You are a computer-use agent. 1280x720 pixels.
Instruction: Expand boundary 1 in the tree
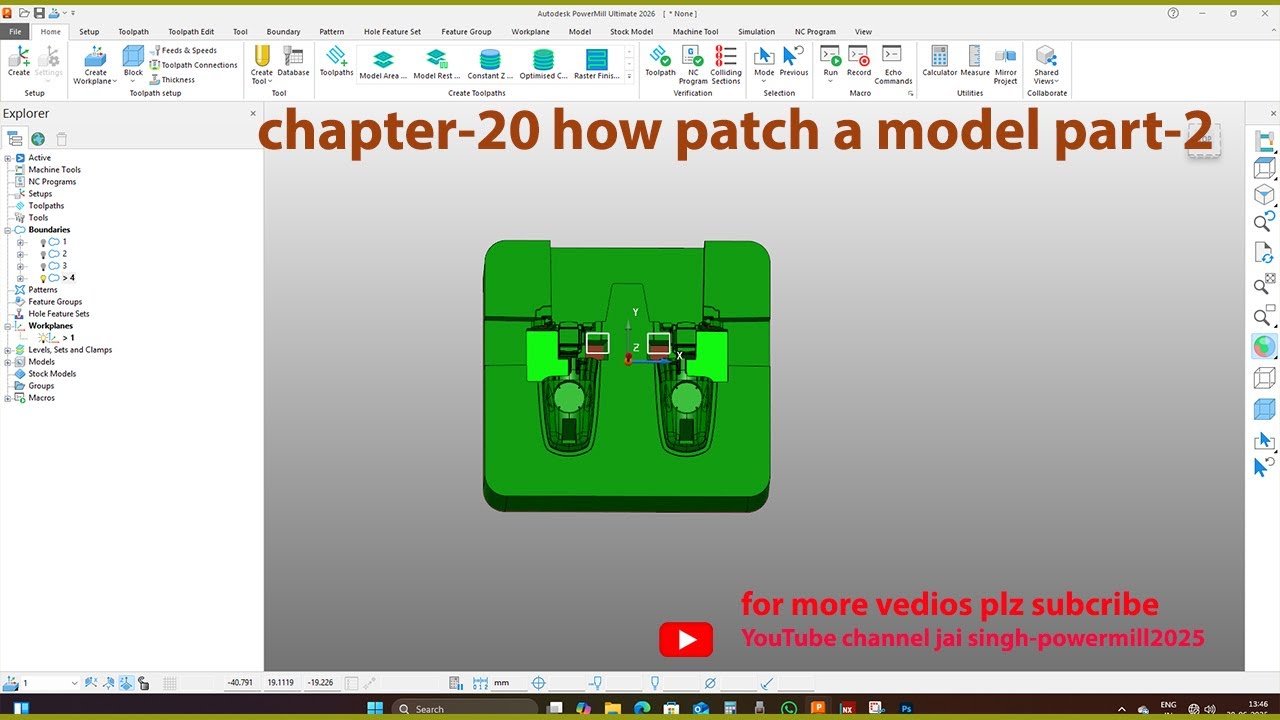(21, 242)
